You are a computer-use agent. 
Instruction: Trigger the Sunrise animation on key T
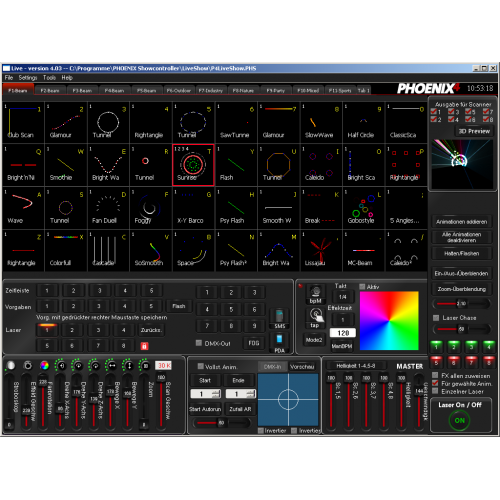tap(193, 165)
